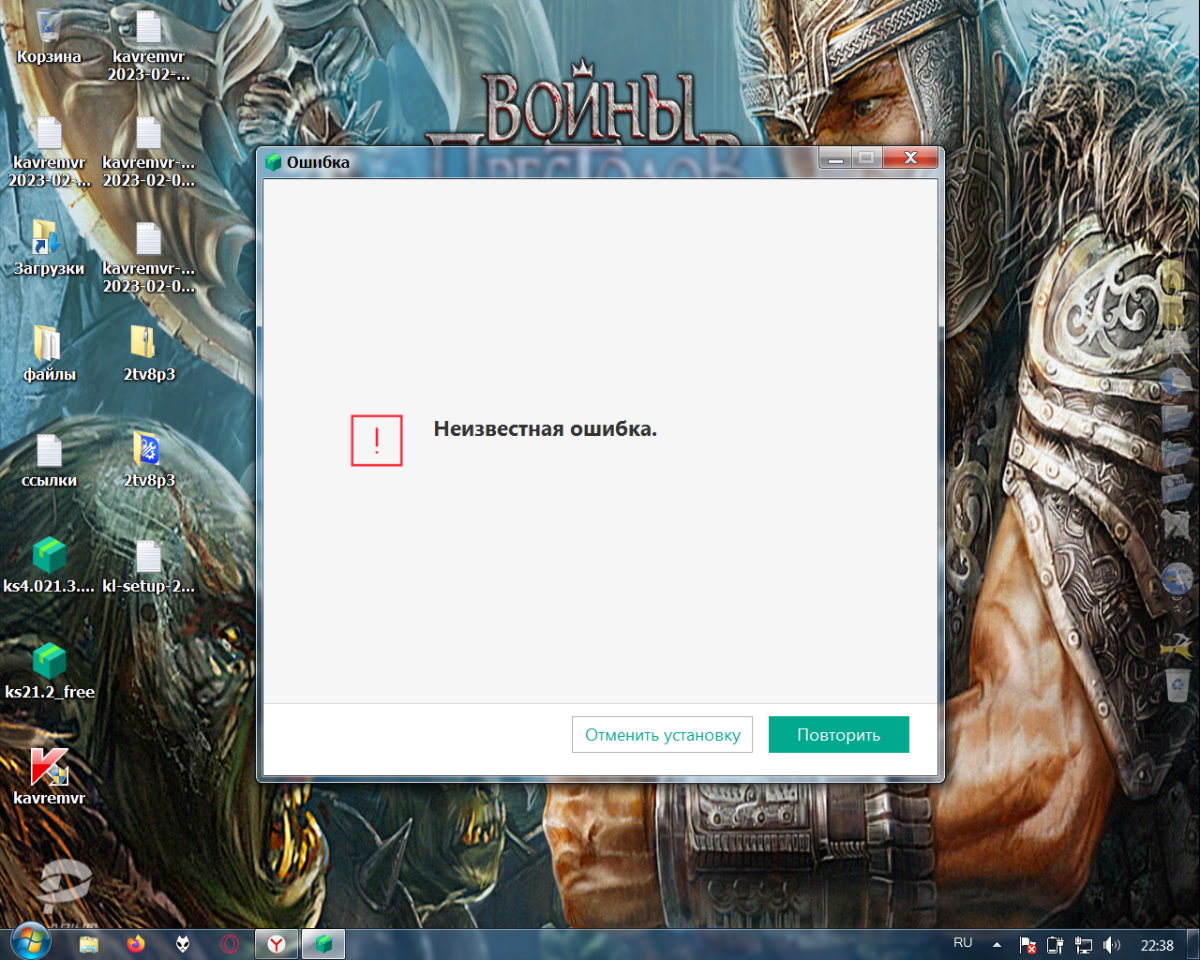This screenshot has width=1200, height=960.
Task: Click the Kaspersky installer taskbar button
Action: click(323, 943)
